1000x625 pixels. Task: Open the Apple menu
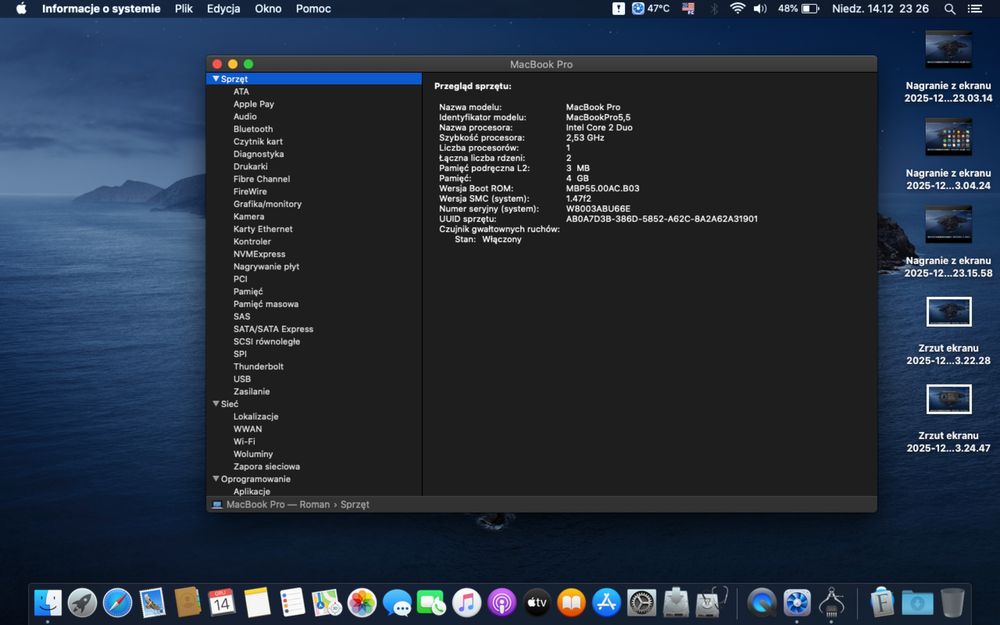[x=21, y=8]
